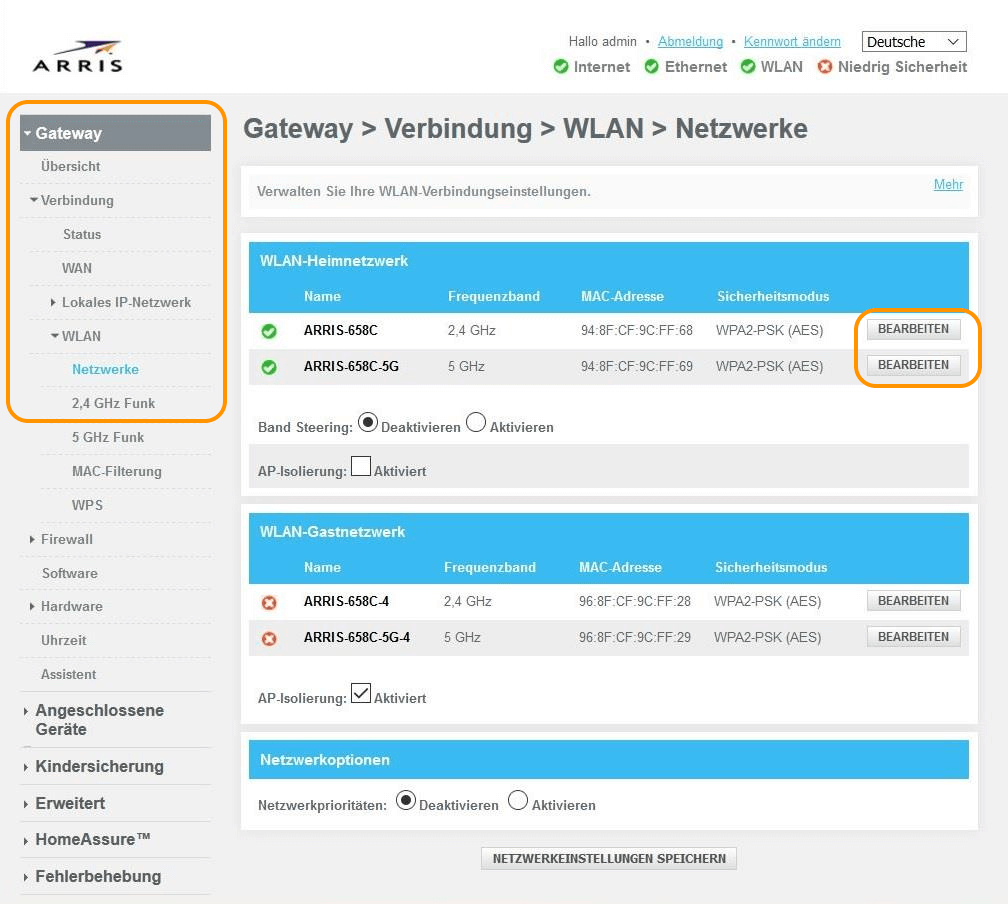Open the Deutsche language dropdown

point(914,42)
